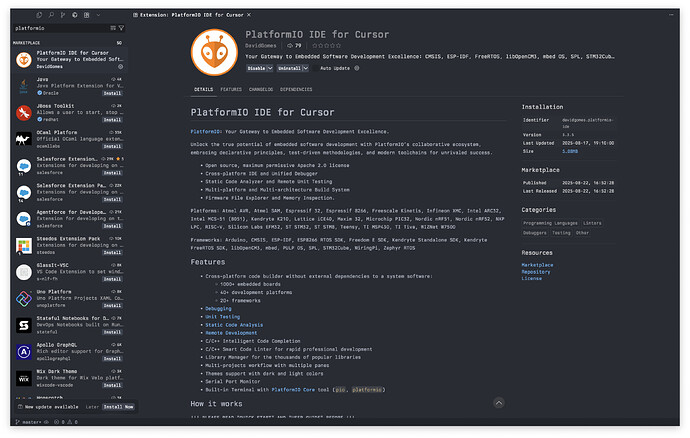
Task: Select the Stateful Notebooks extension icon
Action: [24, 325]
